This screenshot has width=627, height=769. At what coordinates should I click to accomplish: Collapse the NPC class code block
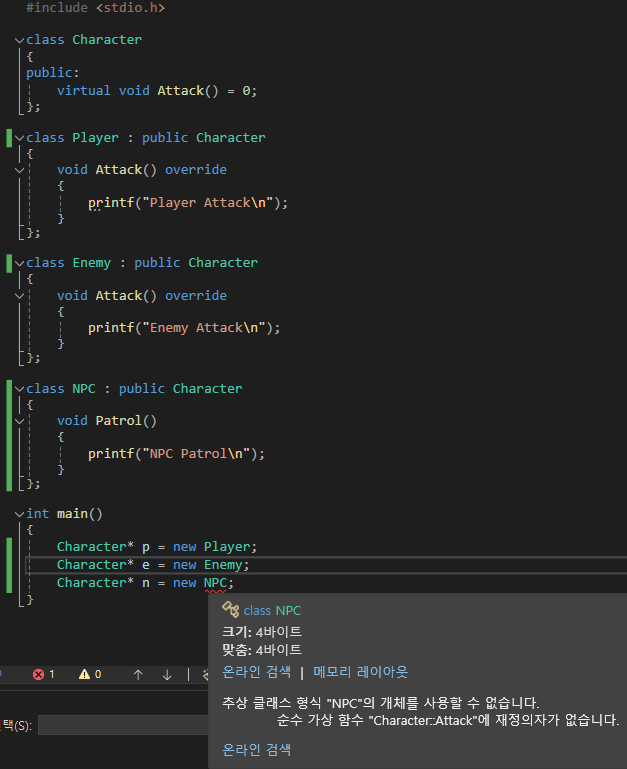pos(19,389)
